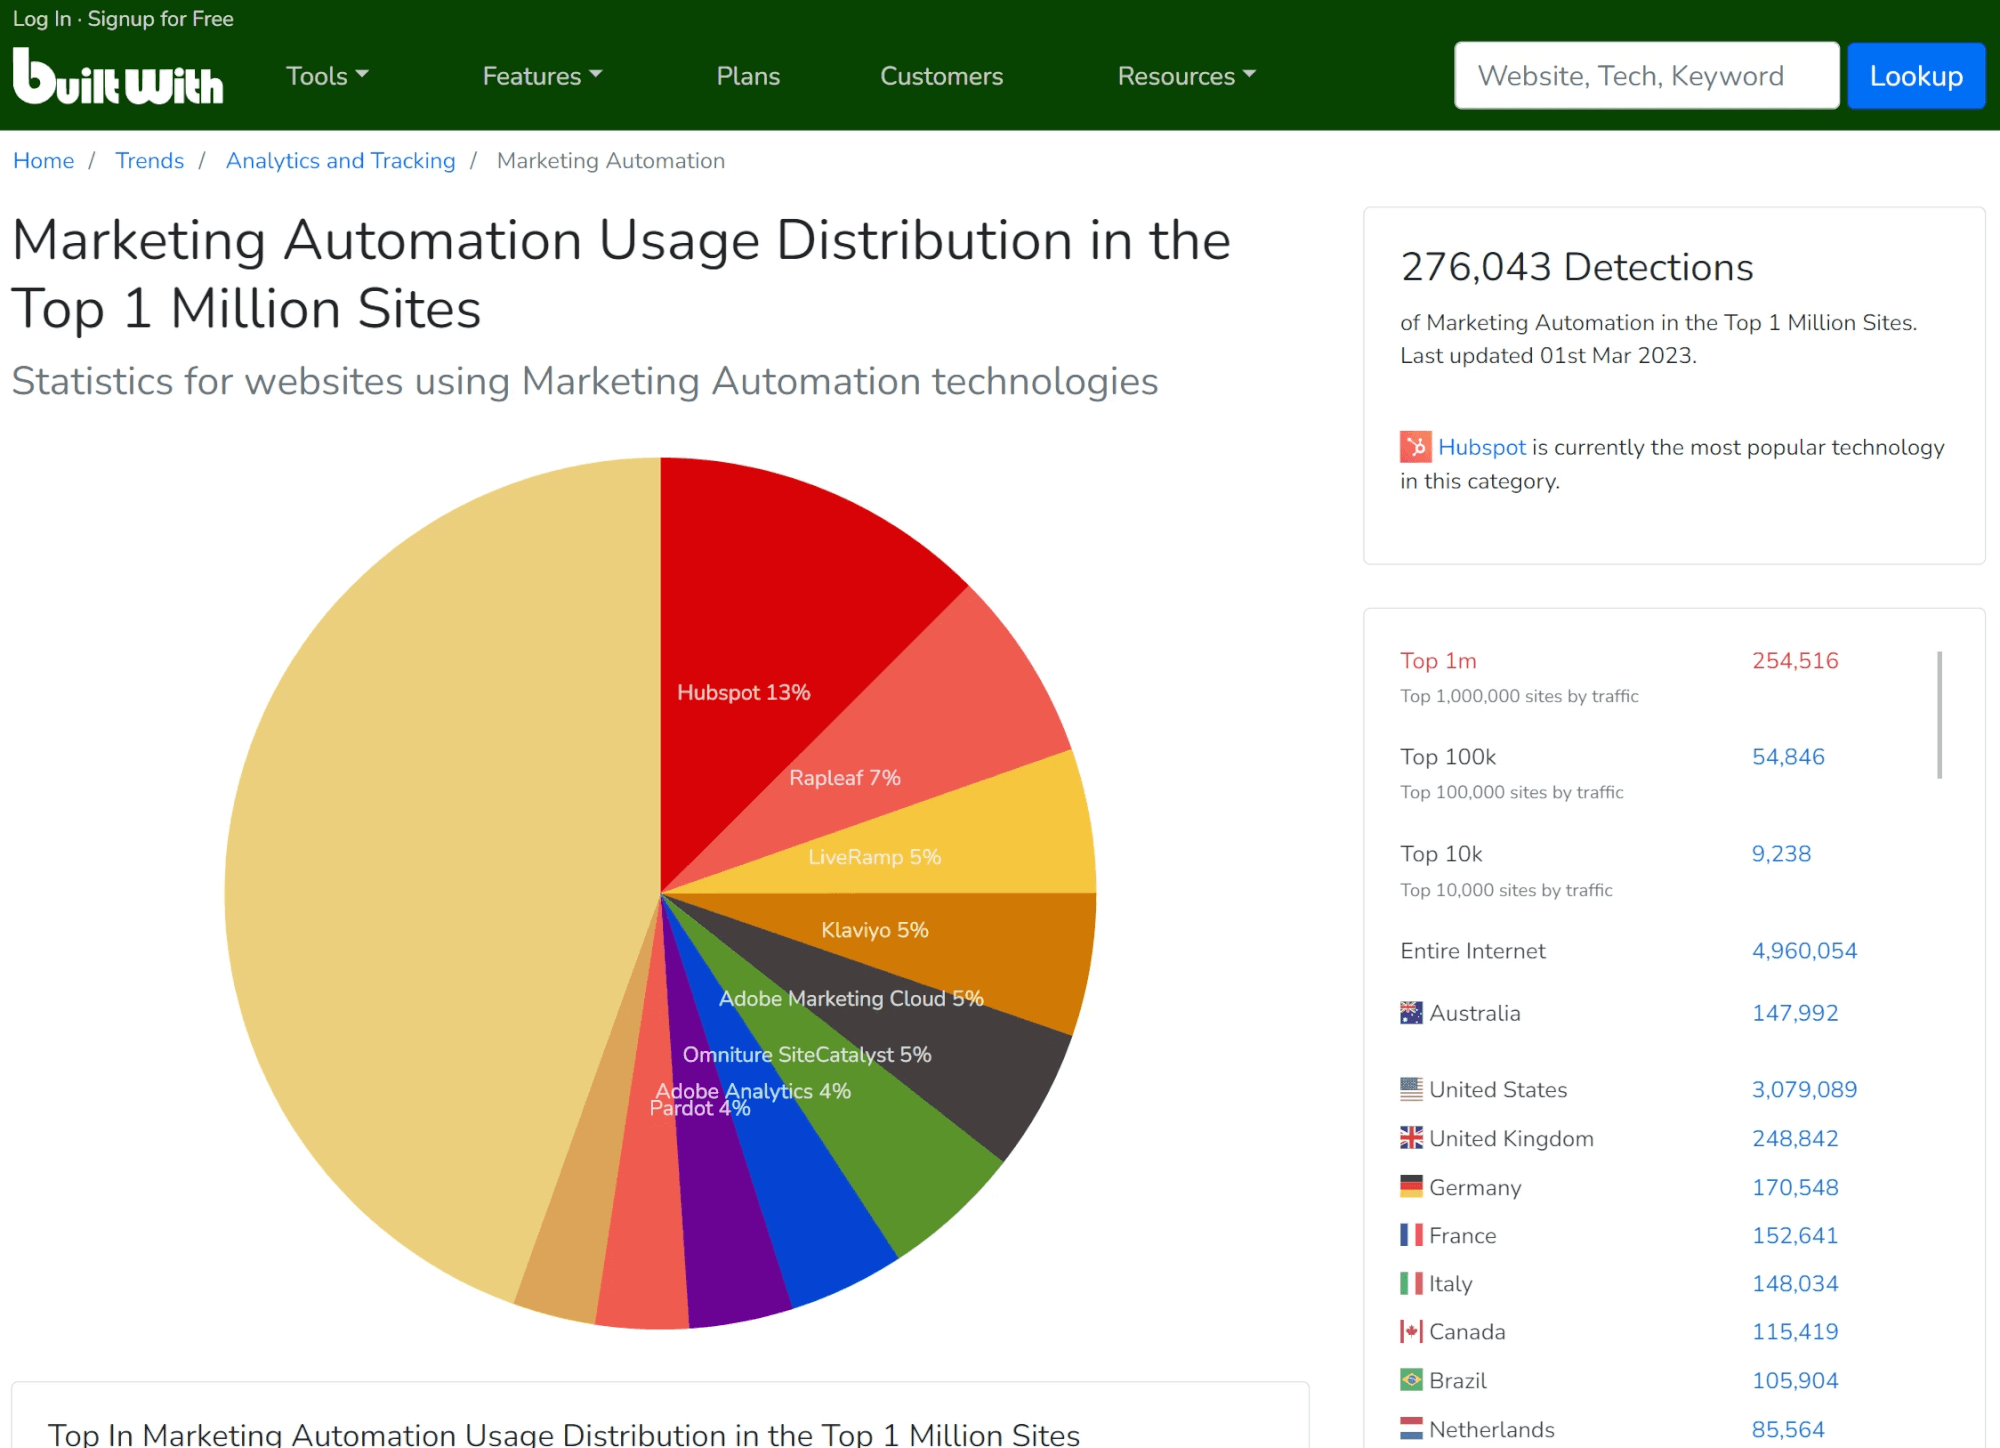Screen dimensions: 2000x1448
Task: Open Canada count 115,419
Action: point(1795,1331)
